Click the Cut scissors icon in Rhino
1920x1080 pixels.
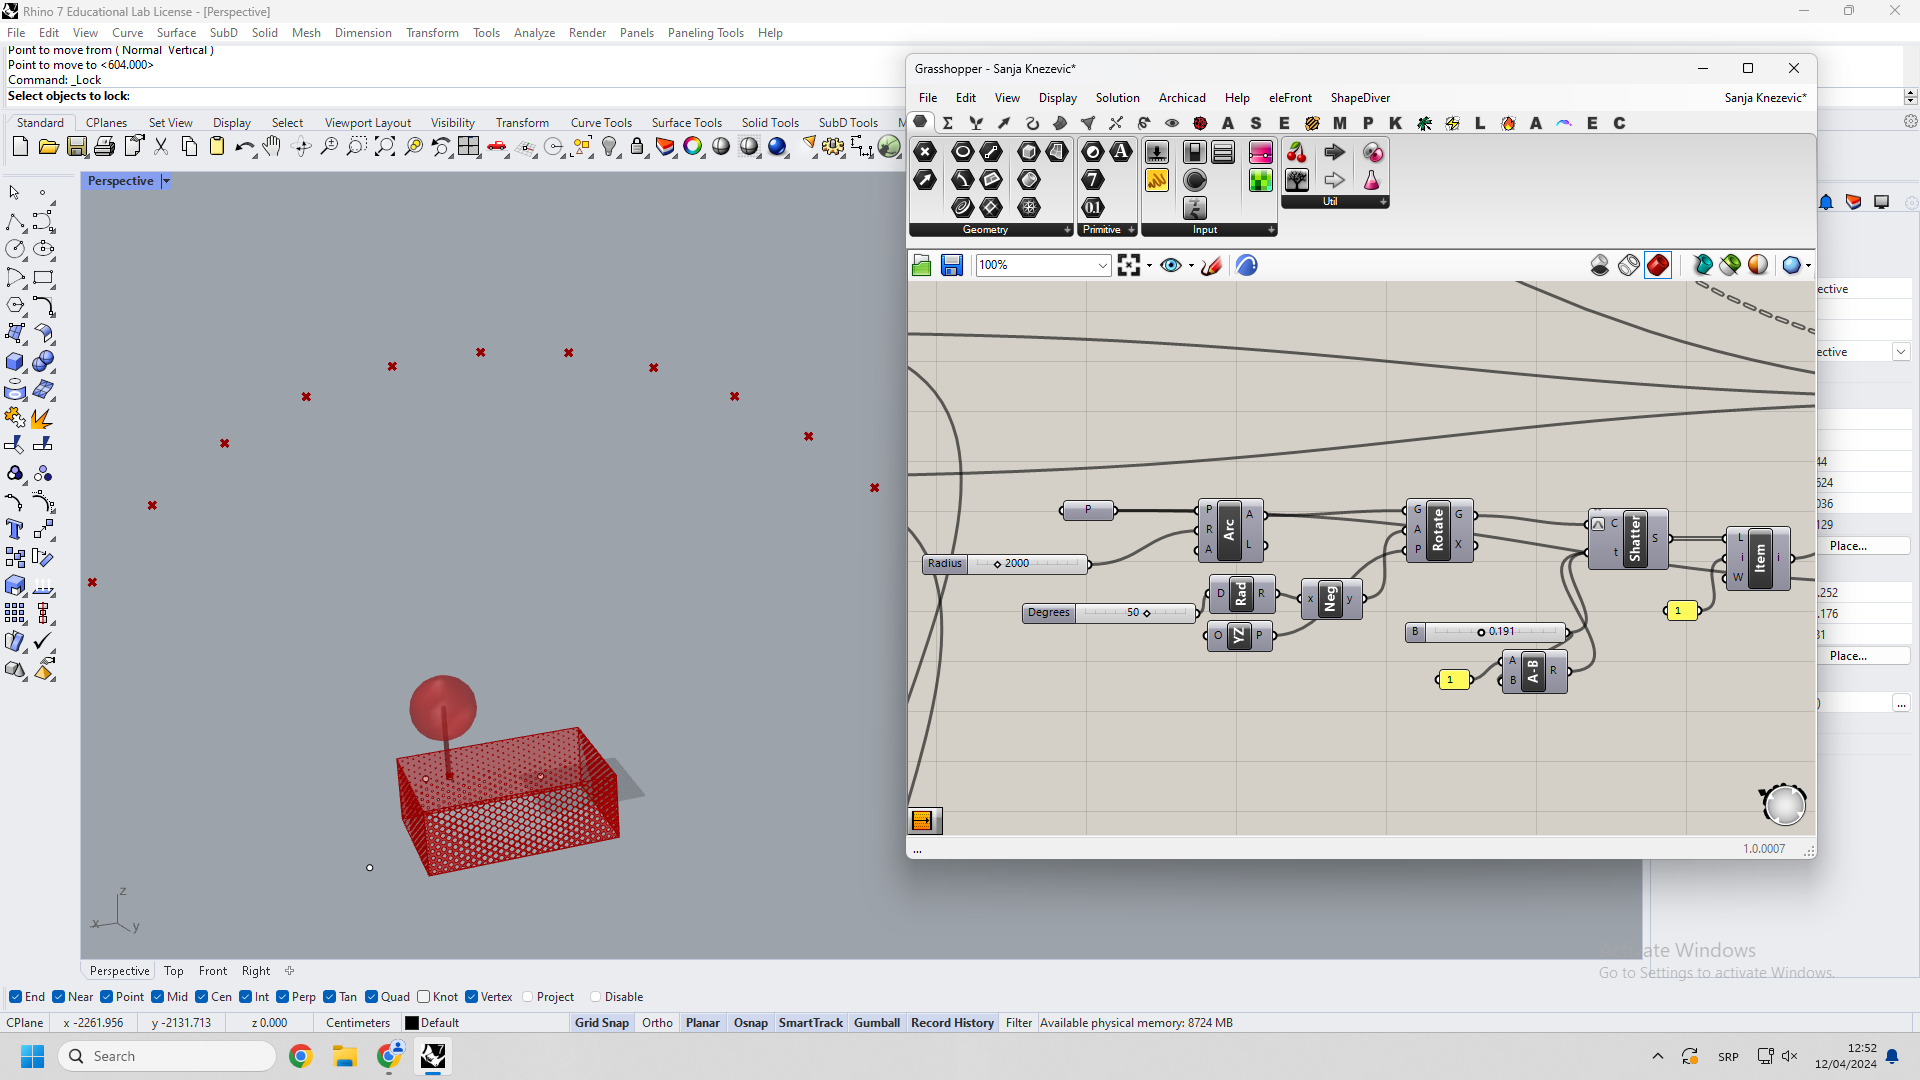coord(161,147)
